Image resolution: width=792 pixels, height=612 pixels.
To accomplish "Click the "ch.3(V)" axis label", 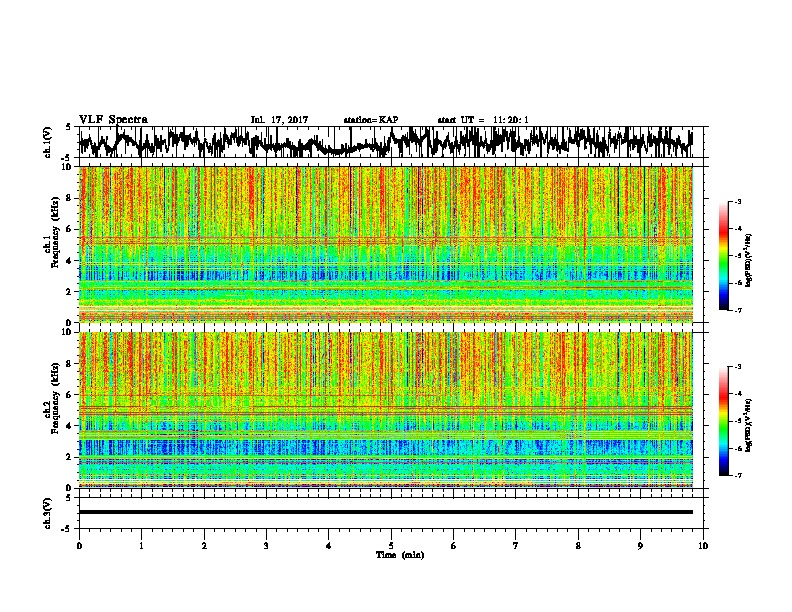I will tap(48, 513).
